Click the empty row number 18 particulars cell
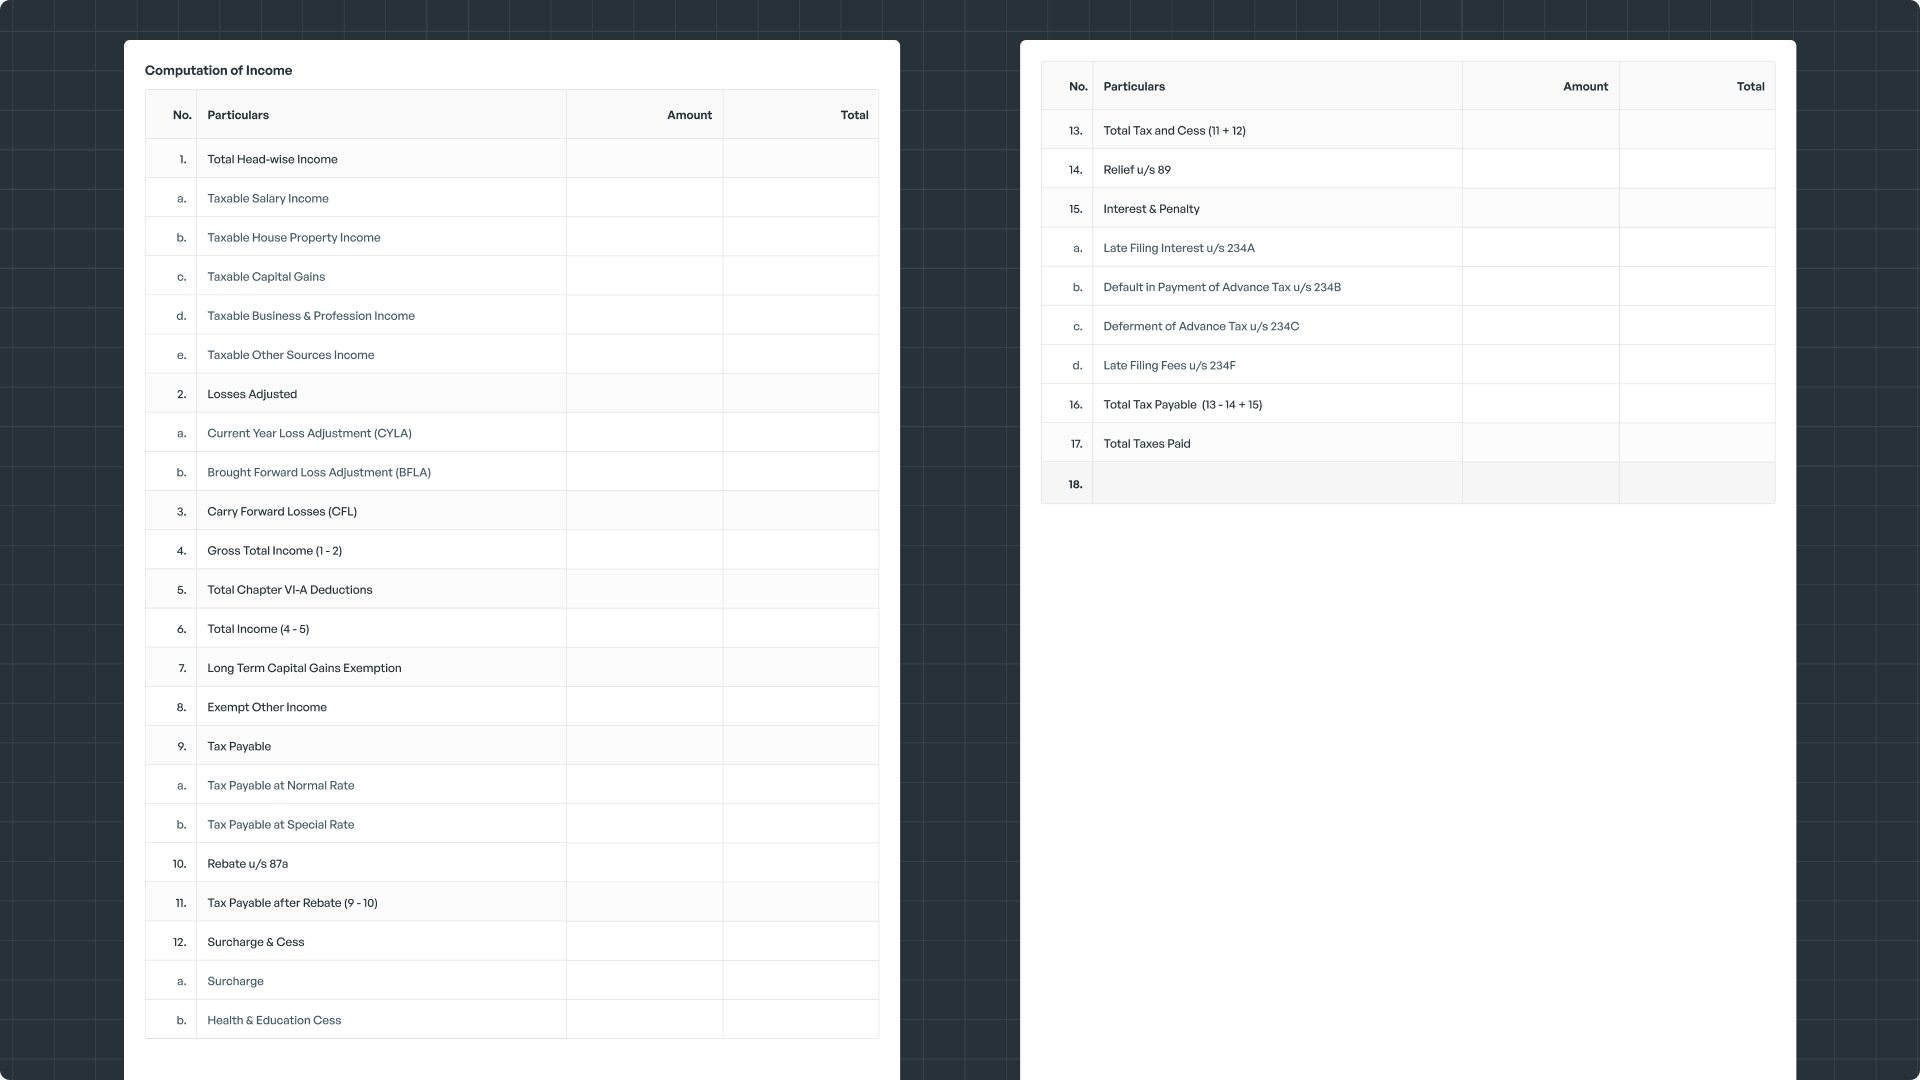The width and height of the screenshot is (1920, 1080). tap(1277, 484)
